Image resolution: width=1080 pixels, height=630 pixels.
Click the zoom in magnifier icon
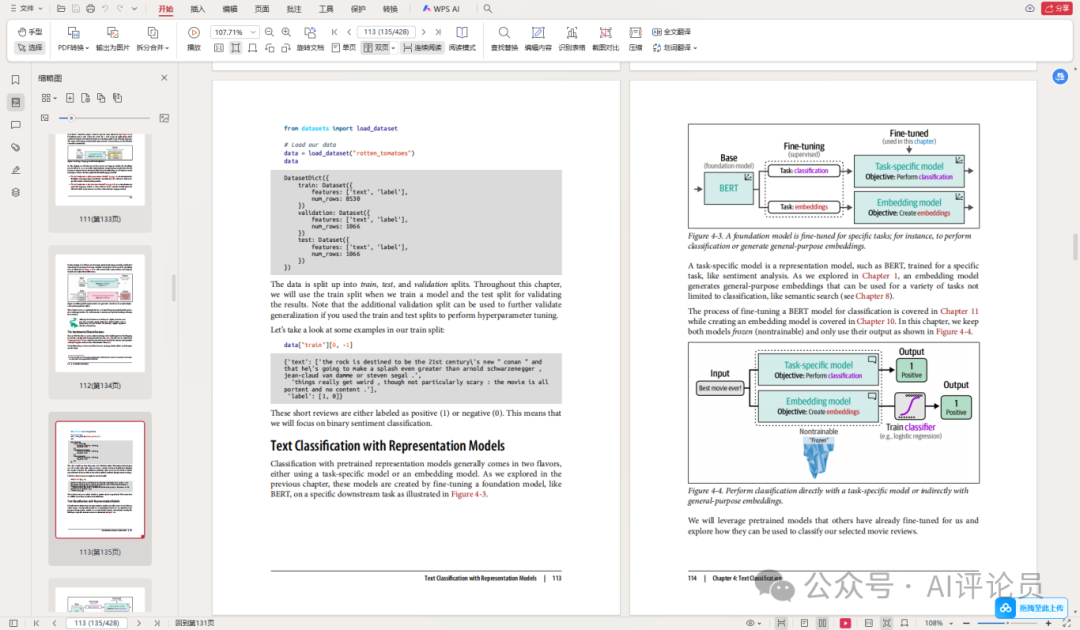(x=287, y=32)
